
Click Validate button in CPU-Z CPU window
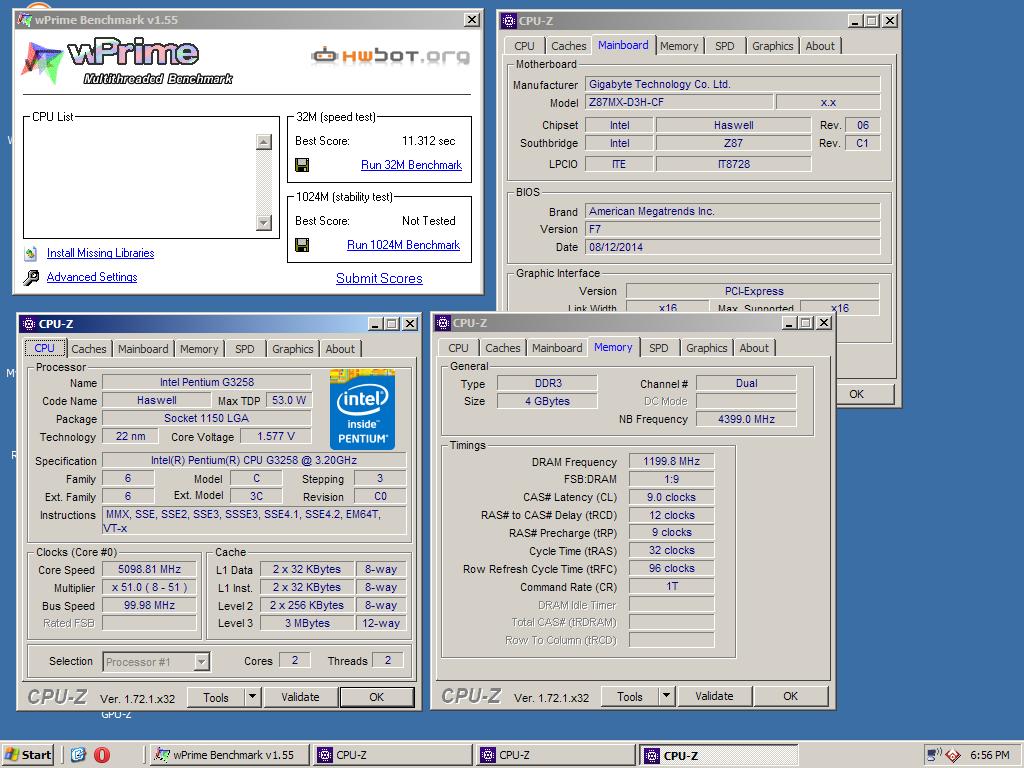[x=300, y=697]
